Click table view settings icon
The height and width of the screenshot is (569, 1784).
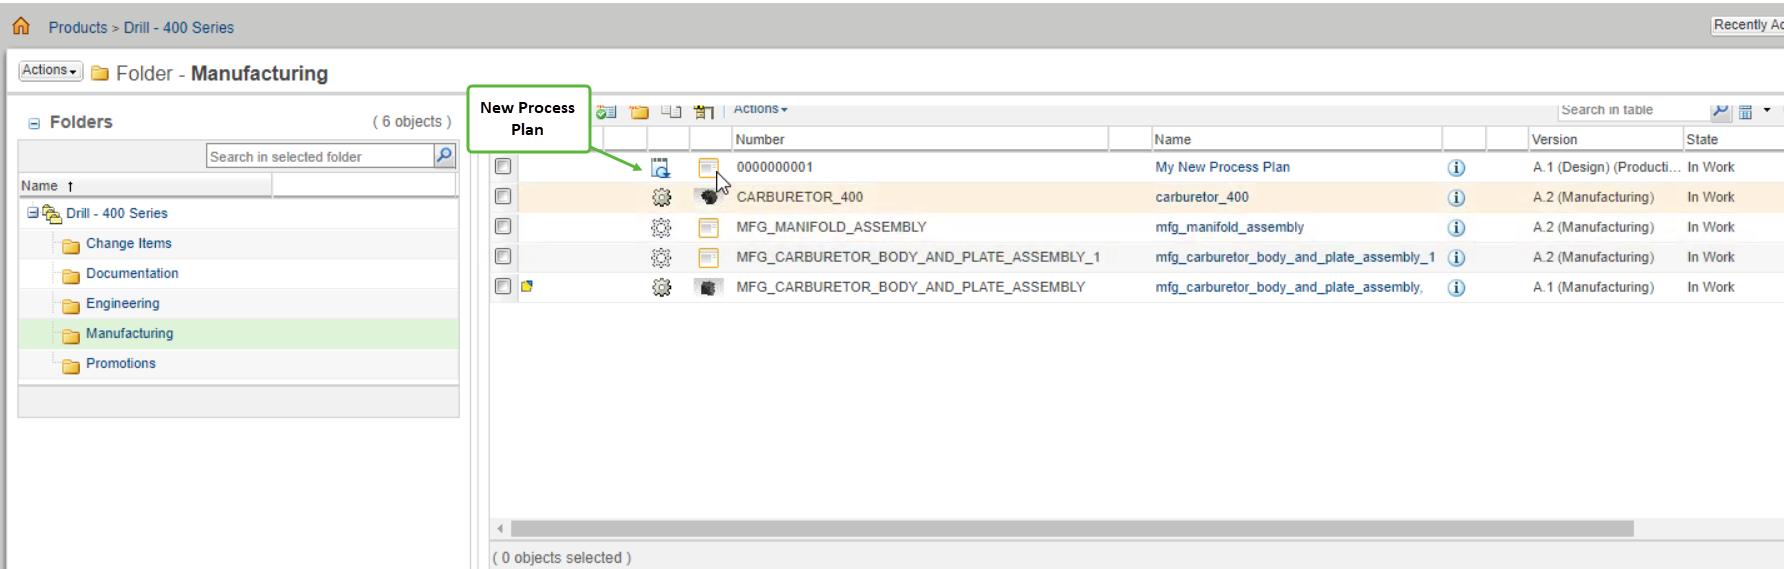tap(1746, 112)
